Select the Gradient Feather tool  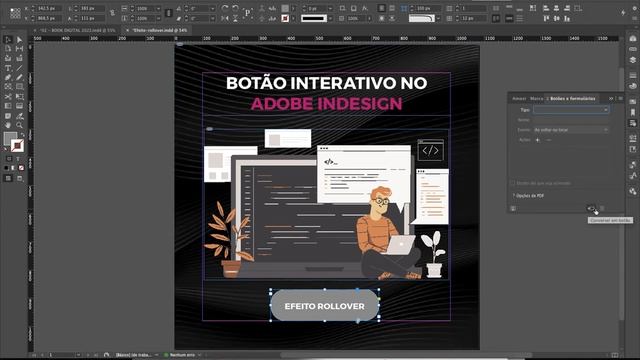pyautogui.click(x=19, y=106)
